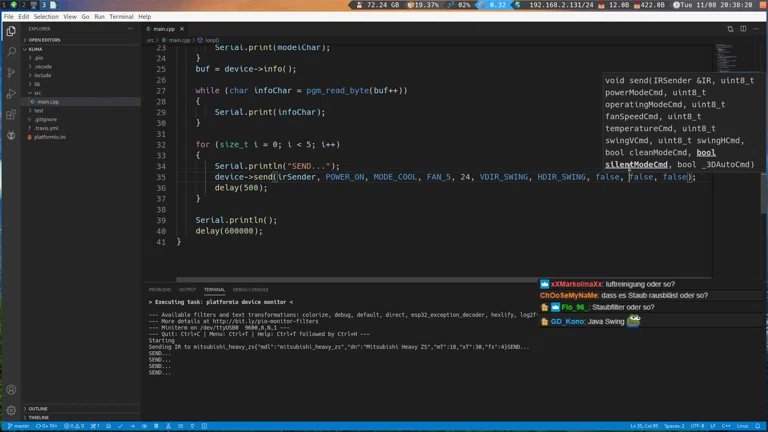768x432 pixels.
Task: Click the editor minimap preview
Action: pyautogui.click(x=727, y=55)
